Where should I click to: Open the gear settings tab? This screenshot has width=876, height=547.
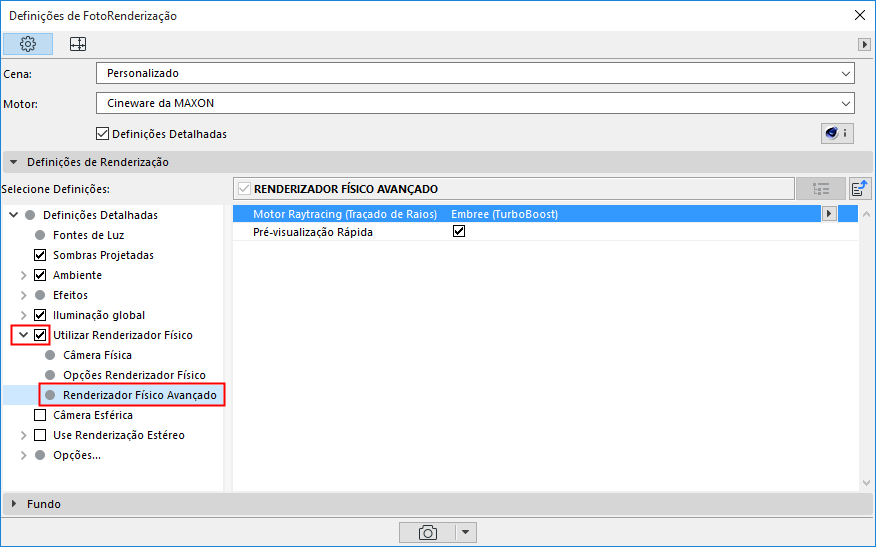[x=28, y=44]
